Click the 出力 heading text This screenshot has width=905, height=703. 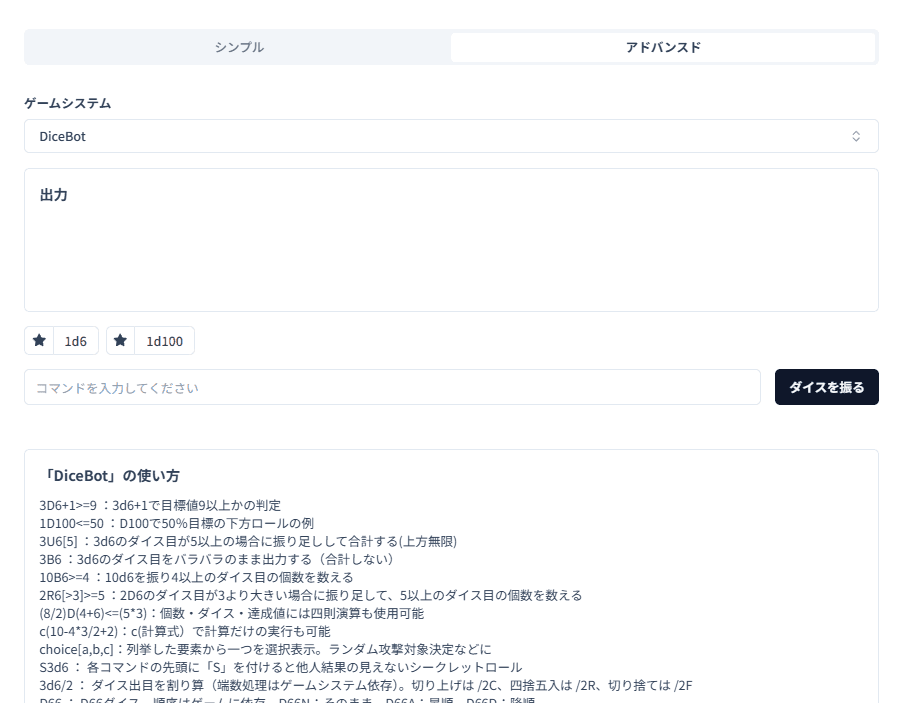point(54,195)
